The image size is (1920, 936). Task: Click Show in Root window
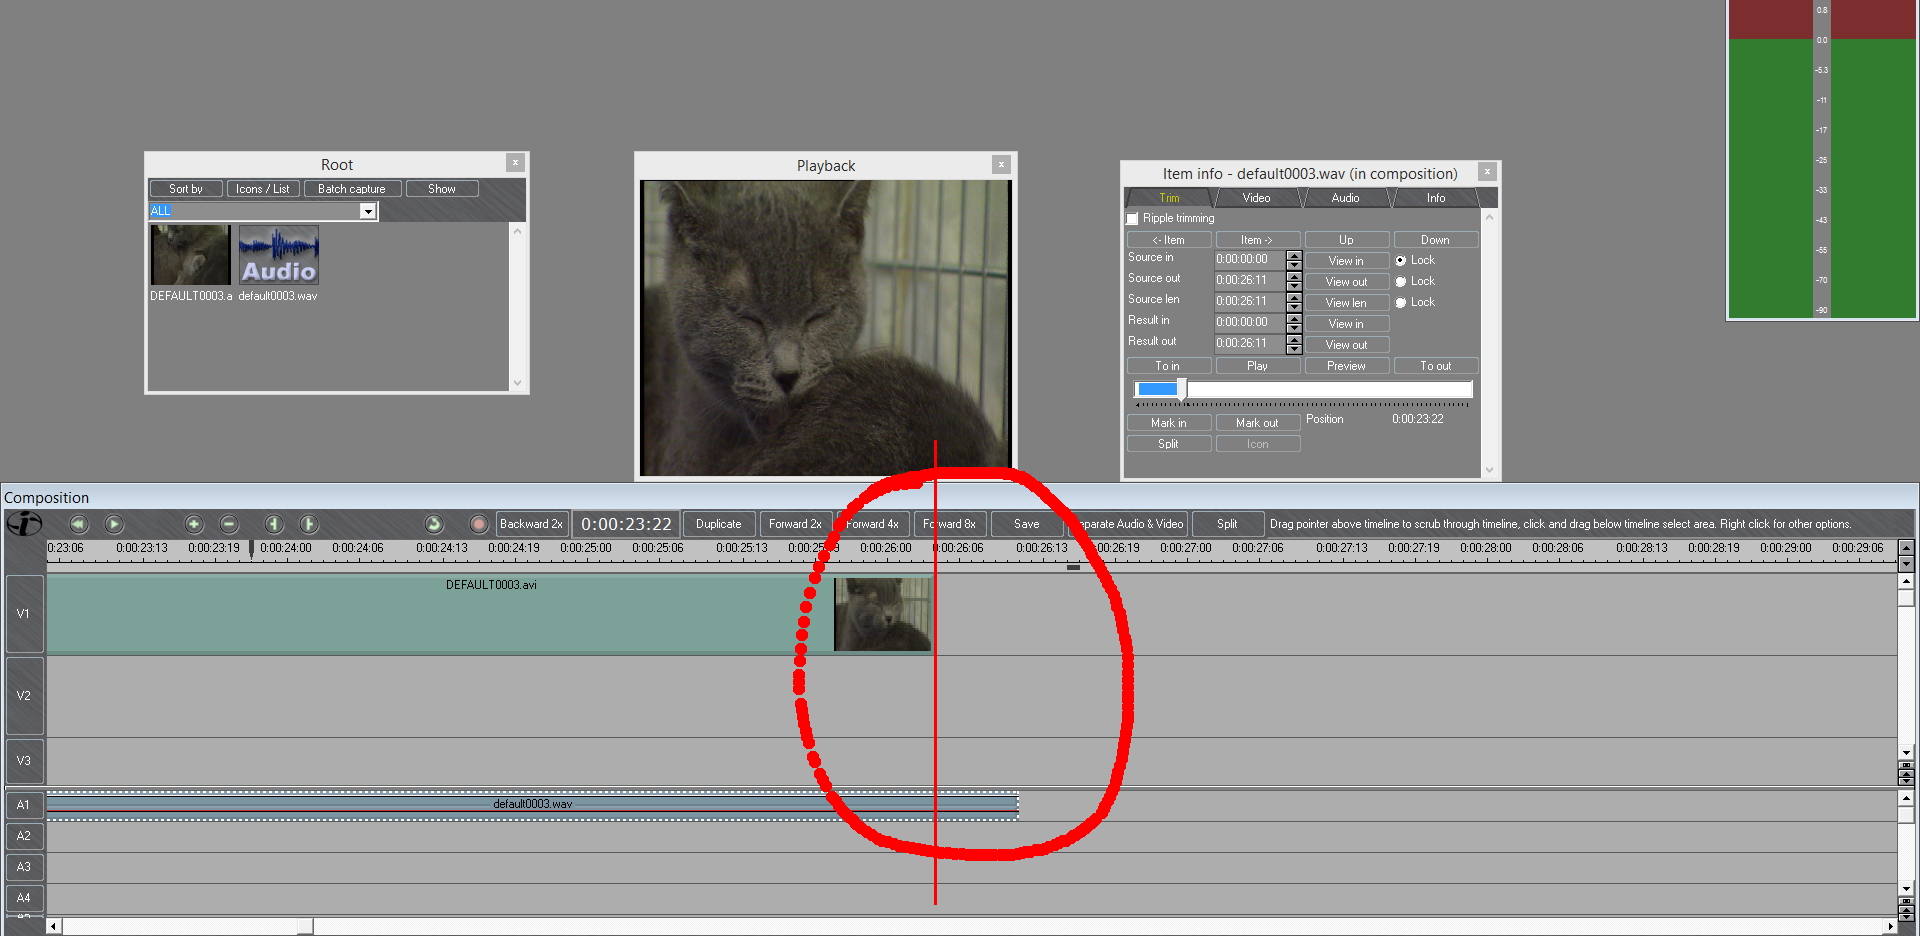click(x=442, y=189)
